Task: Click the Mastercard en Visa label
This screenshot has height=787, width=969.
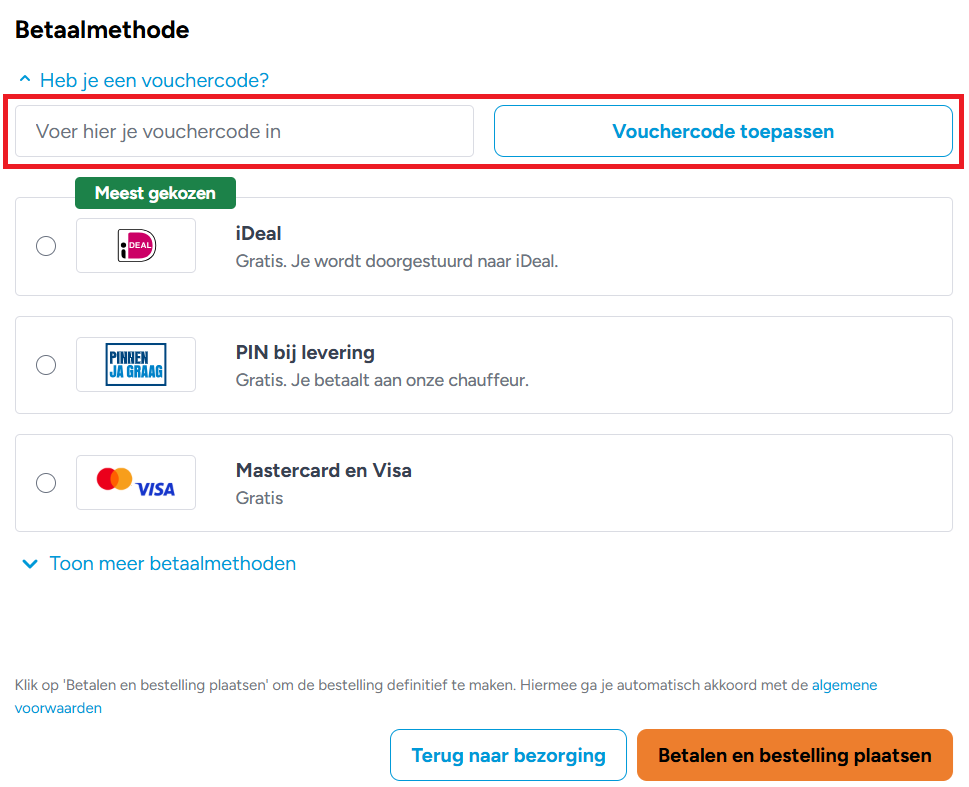Action: 323,470
